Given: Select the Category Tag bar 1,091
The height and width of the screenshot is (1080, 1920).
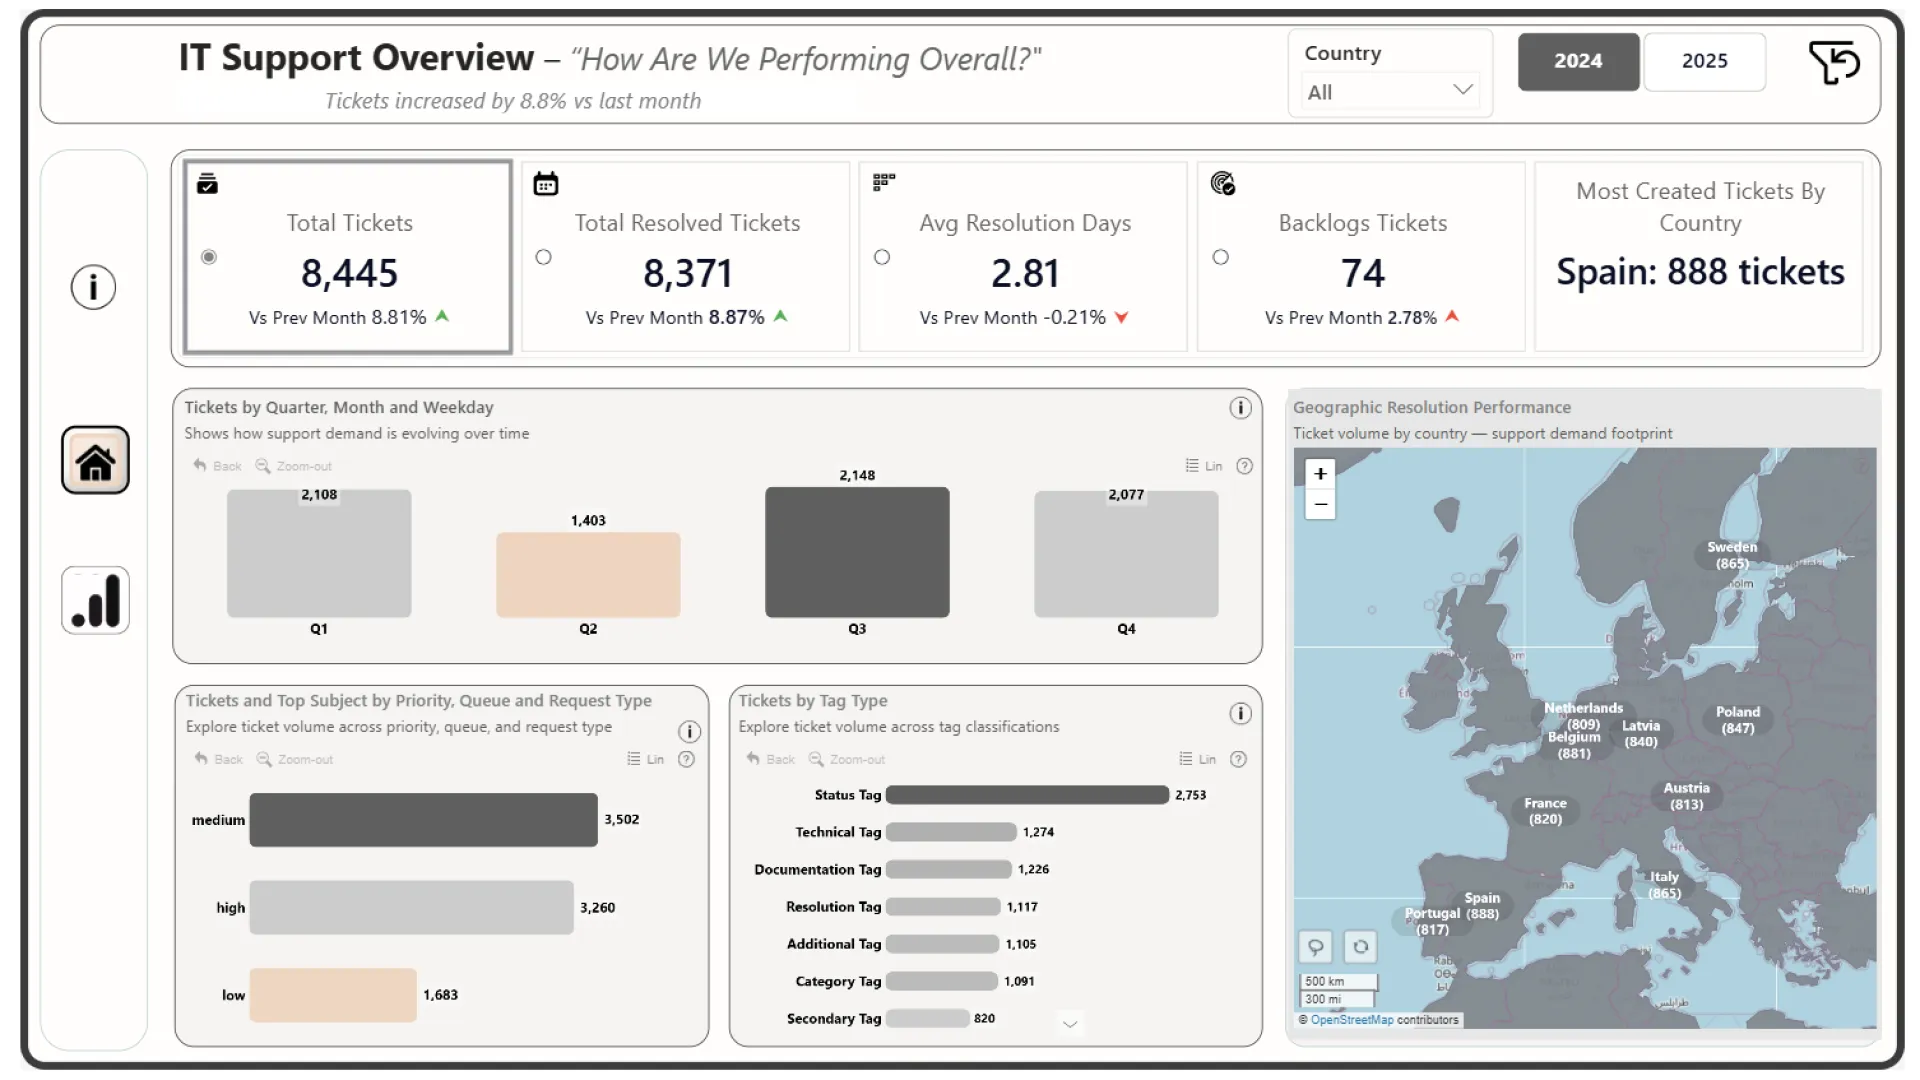Looking at the screenshot, I should pos(941,981).
